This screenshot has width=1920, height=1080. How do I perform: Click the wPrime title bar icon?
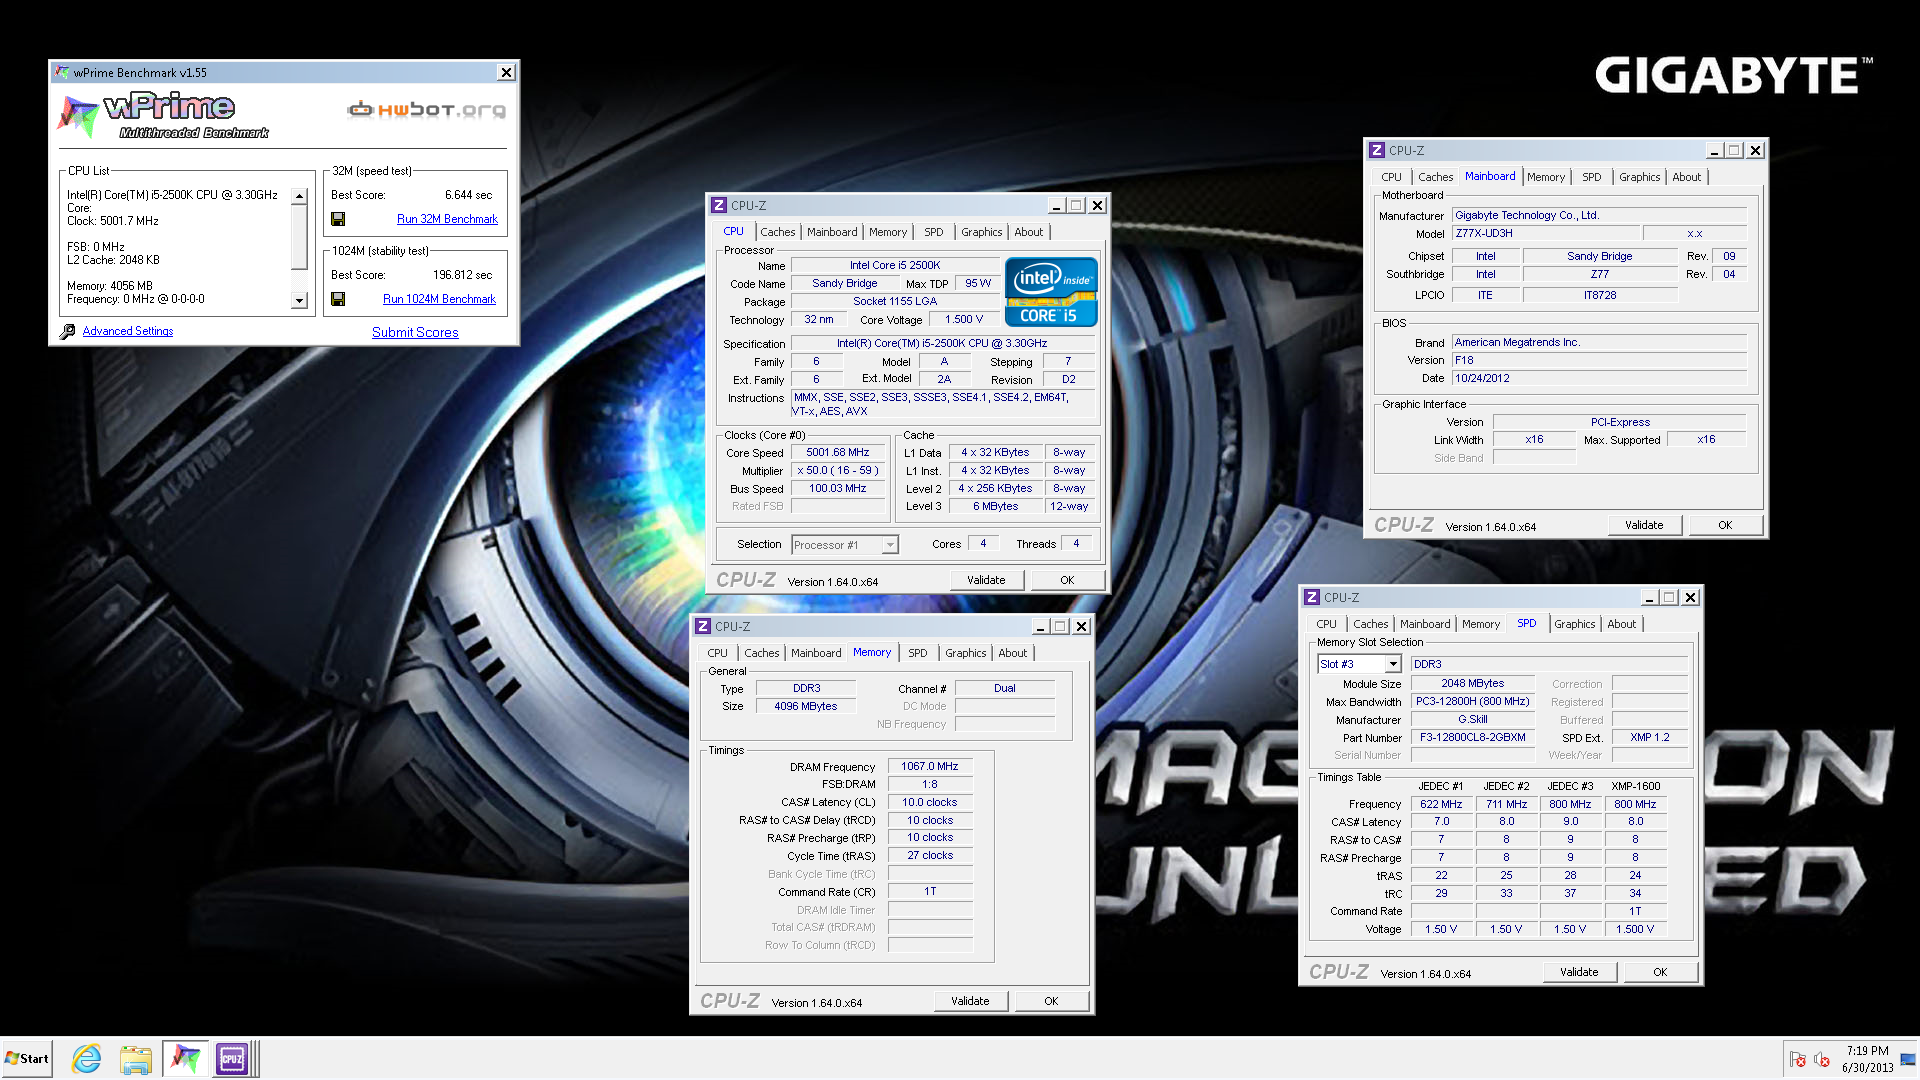tap(62, 72)
